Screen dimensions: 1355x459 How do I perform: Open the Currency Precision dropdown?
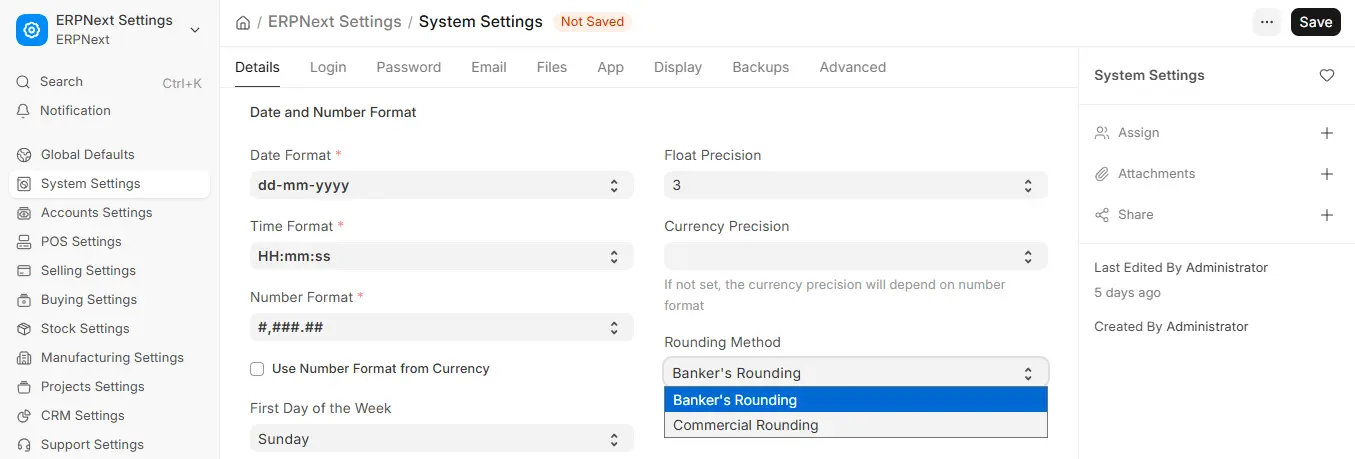coord(856,256)
